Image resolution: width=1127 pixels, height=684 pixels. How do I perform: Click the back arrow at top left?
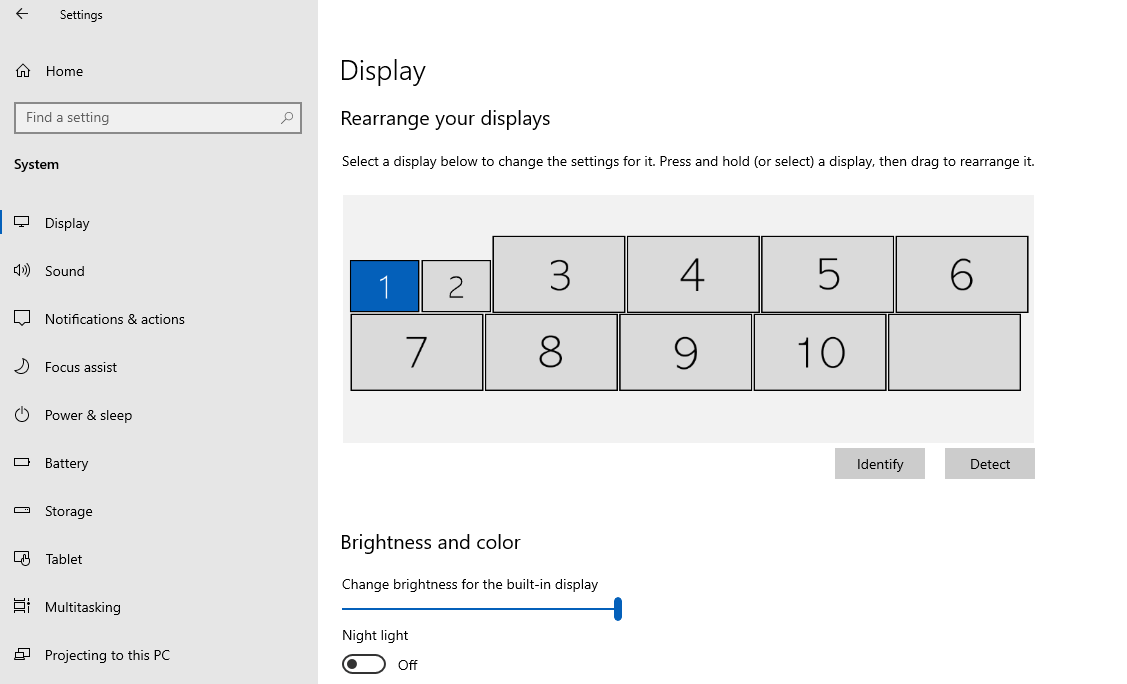point(20,14)
